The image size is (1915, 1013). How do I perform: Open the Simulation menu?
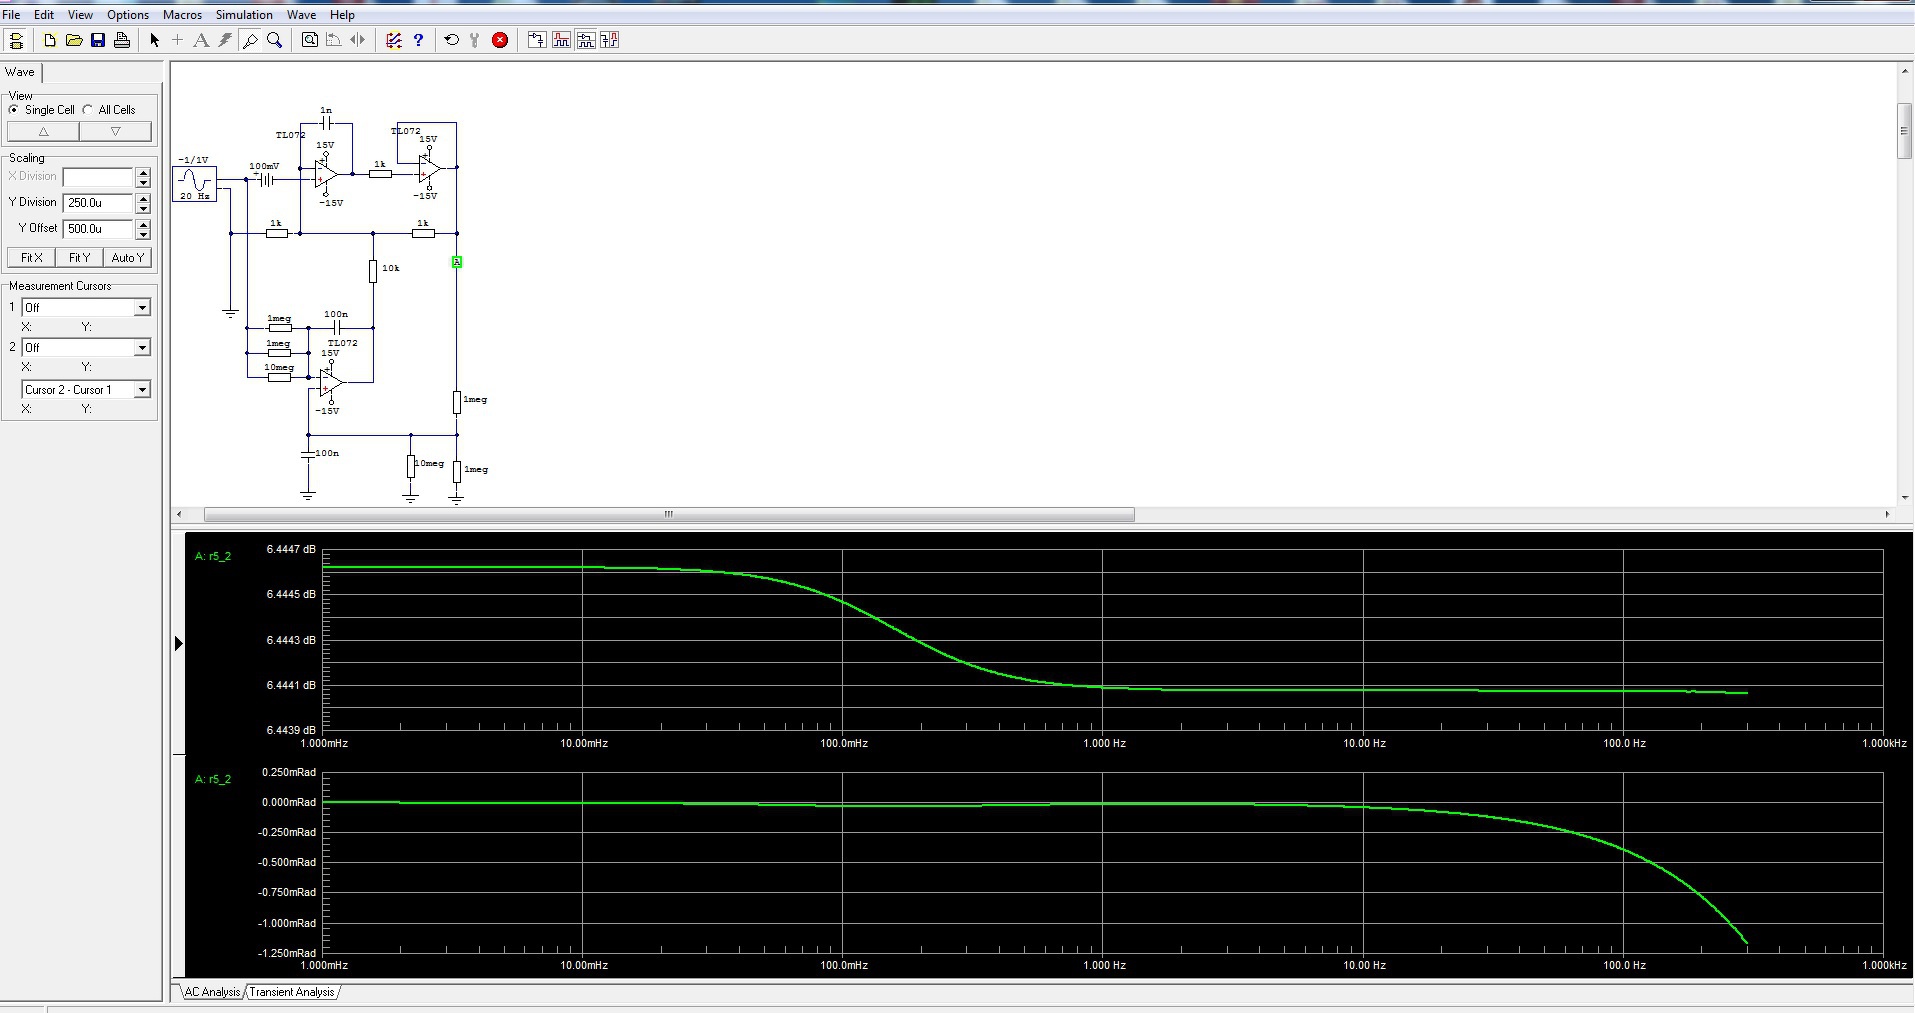point(244,15)
